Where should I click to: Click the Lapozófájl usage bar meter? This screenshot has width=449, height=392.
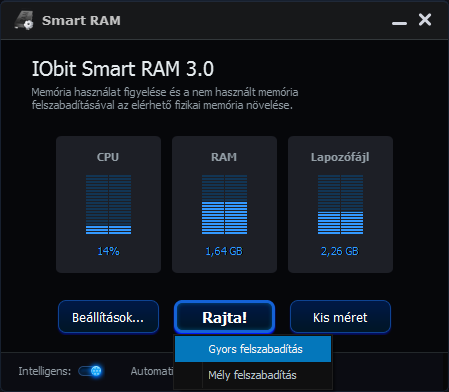(340, 204)
